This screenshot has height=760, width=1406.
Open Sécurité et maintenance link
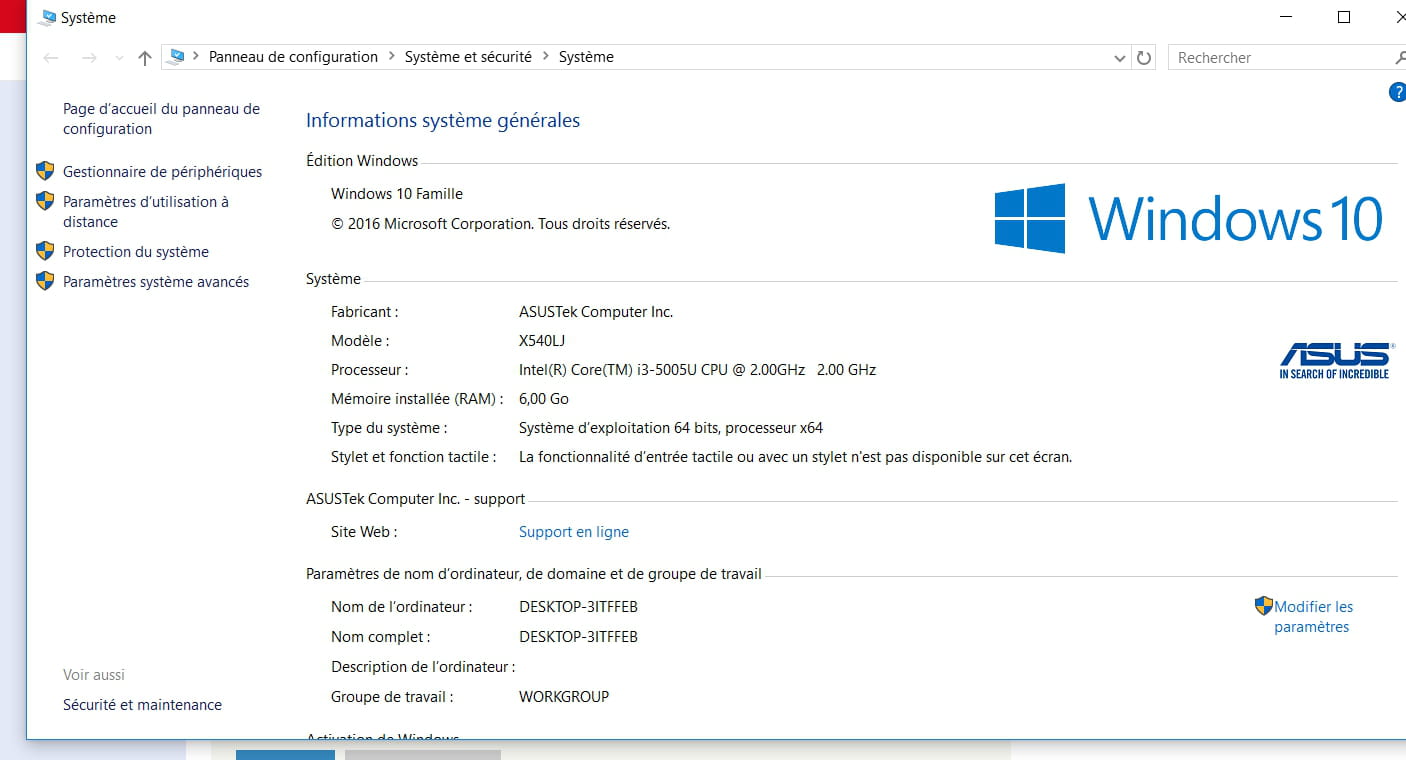click(x=142, y=705)
